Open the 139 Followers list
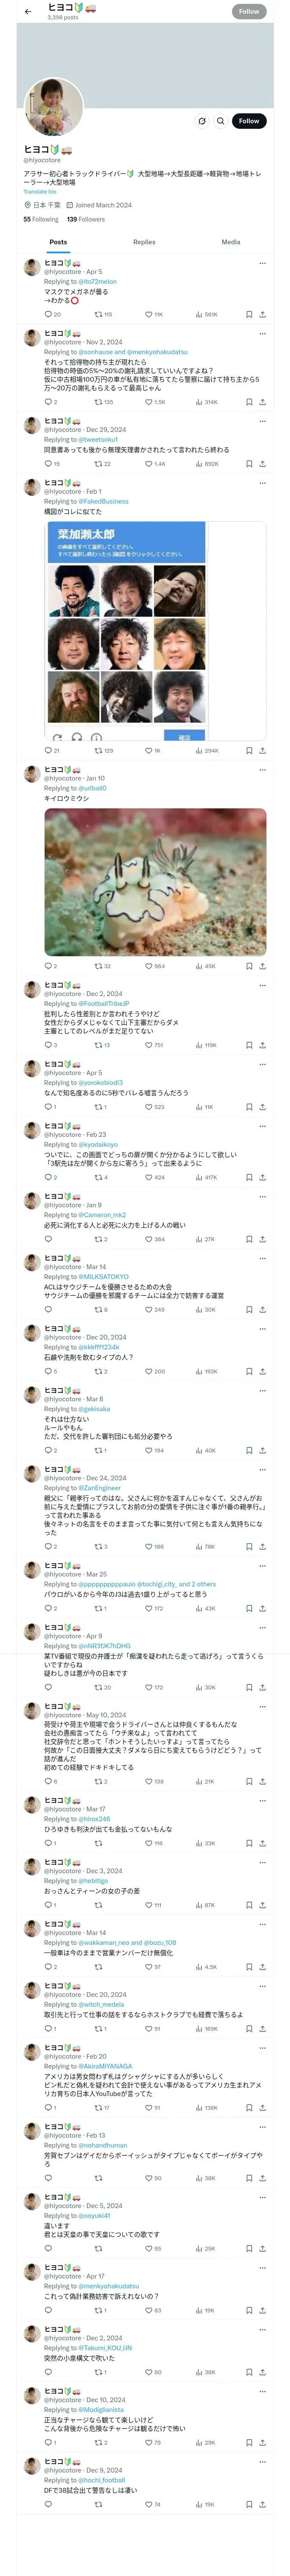This screenshot has height=2576, width=290. 86,219
